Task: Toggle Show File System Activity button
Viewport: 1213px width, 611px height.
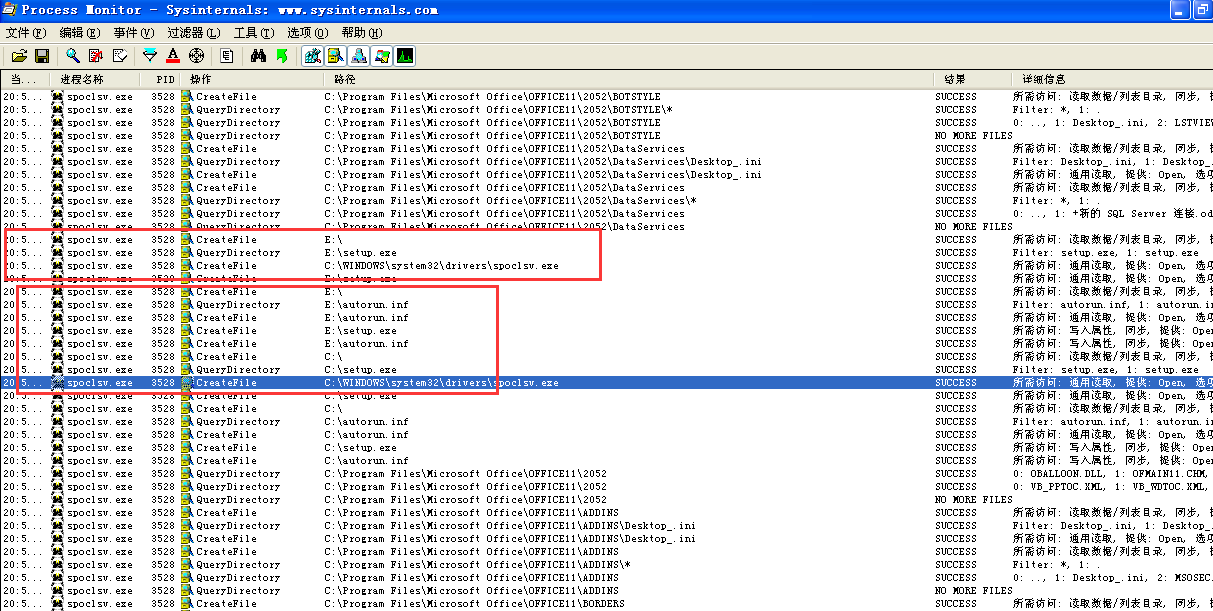Action: click(x=336, y=56)
